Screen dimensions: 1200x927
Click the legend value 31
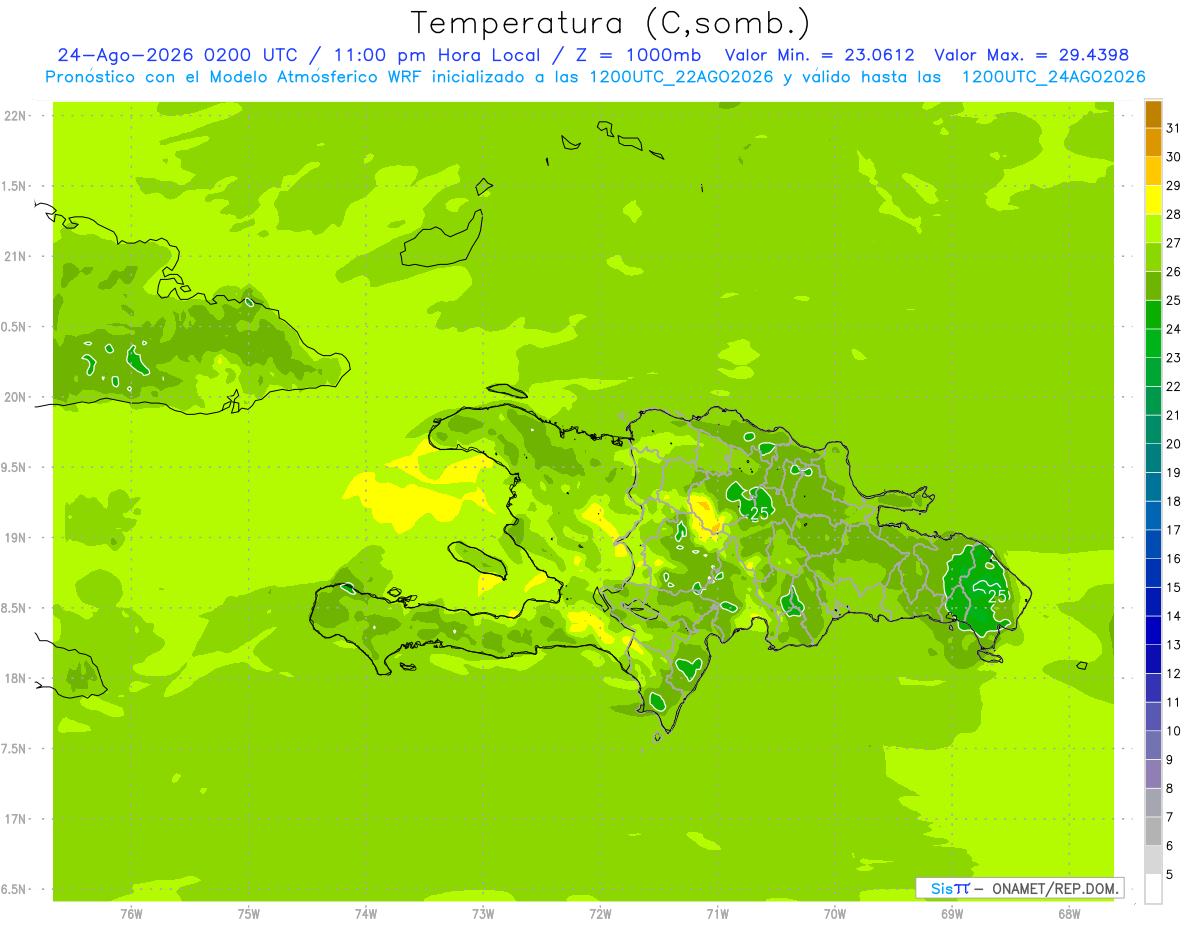(x=1173, y=128)
